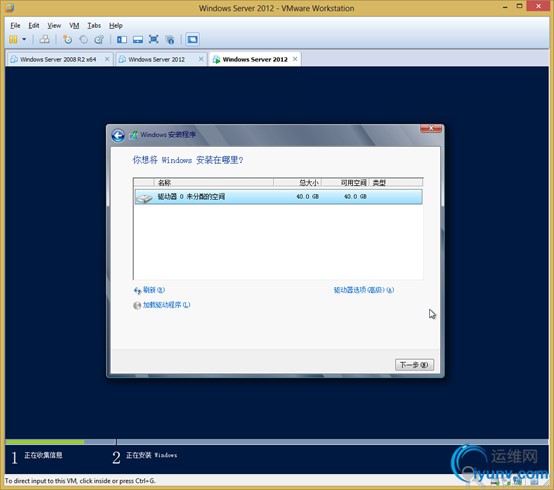Open the Tabs menu
This screenshot has width=554, height=490.
click(94, 25)
